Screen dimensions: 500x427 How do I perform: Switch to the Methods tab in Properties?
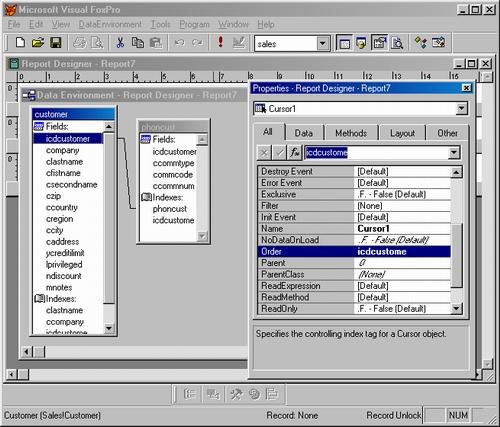[351, 133]
